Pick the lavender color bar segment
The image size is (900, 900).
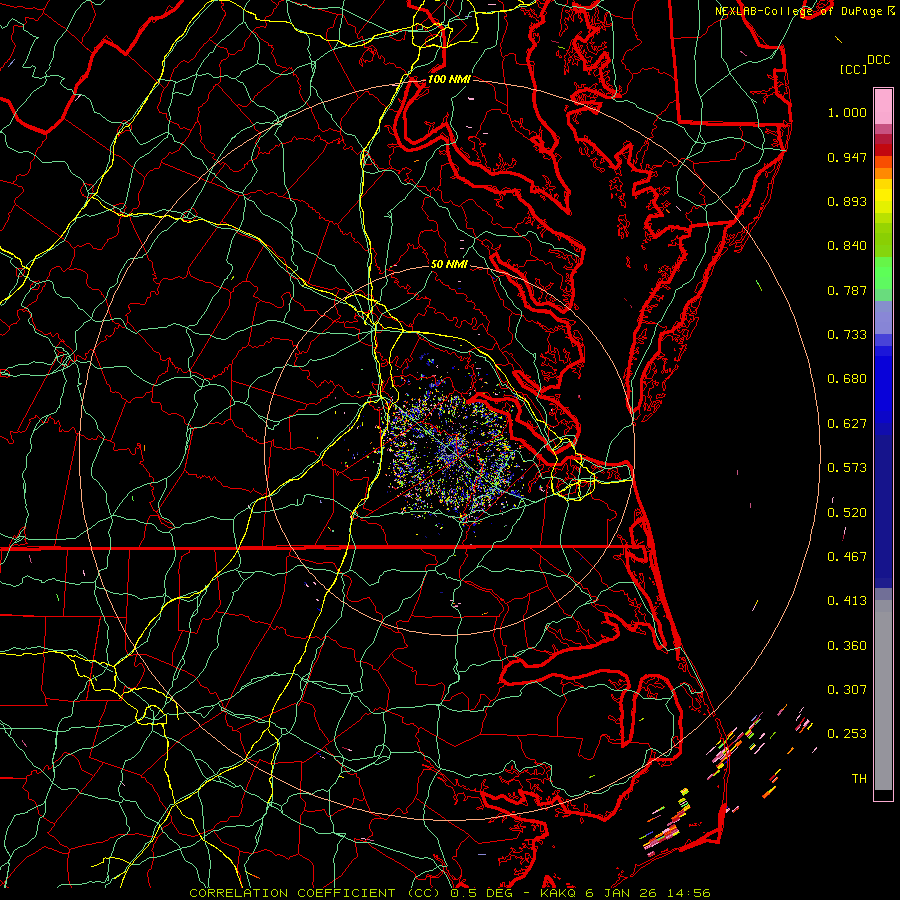pyautogui.click(x=883, y=318)
